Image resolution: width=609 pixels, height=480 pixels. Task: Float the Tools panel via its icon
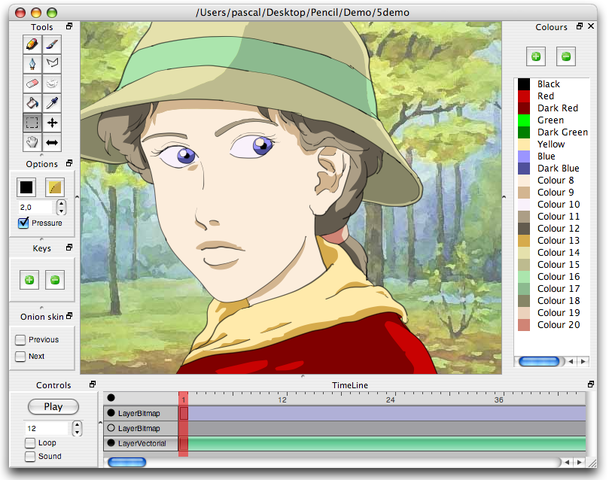pos(69,26)
